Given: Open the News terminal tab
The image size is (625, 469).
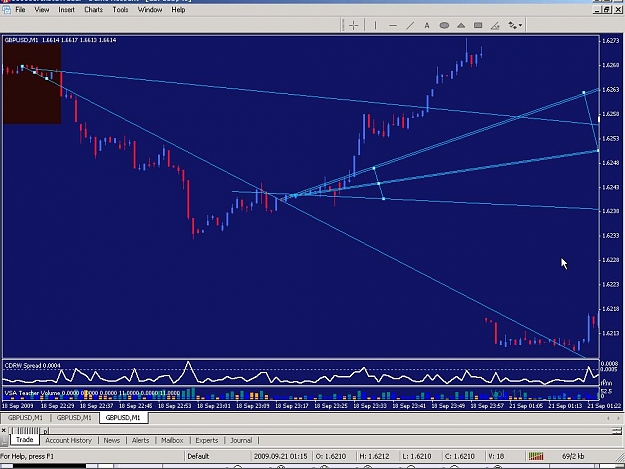Looking at the screenshot, I should [x=112, y=440].
